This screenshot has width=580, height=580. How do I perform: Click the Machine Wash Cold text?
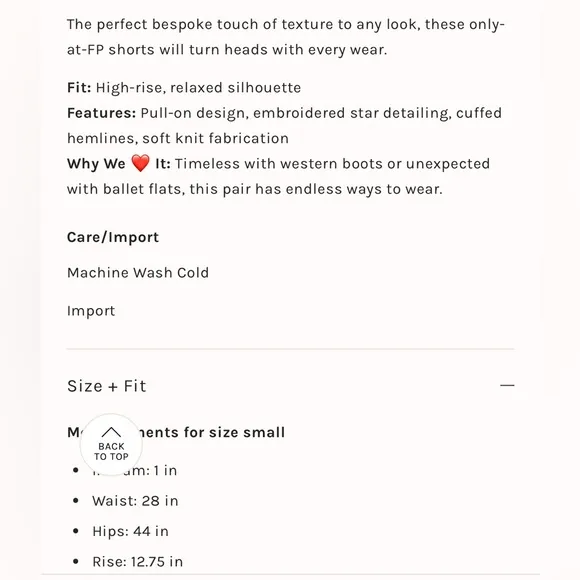[138, 273]
